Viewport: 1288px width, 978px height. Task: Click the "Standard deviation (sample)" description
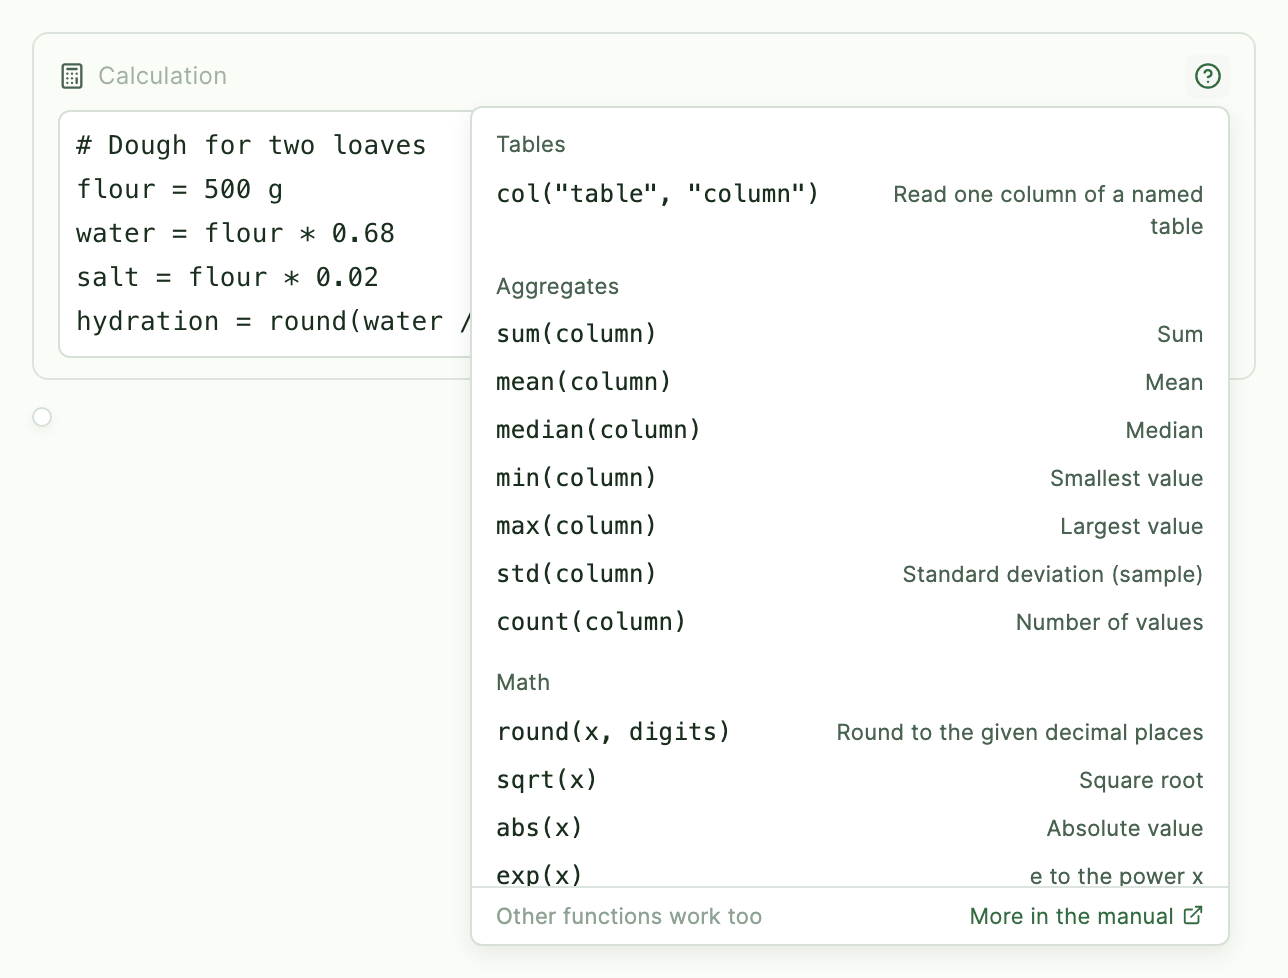(1052, 574)
